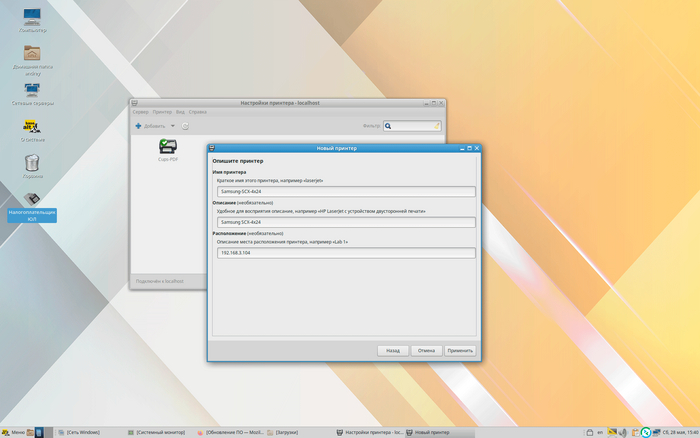This screenshot has width=700, height=438.
Task: Open the Cups-PDF printer icon
Action: 167,148
